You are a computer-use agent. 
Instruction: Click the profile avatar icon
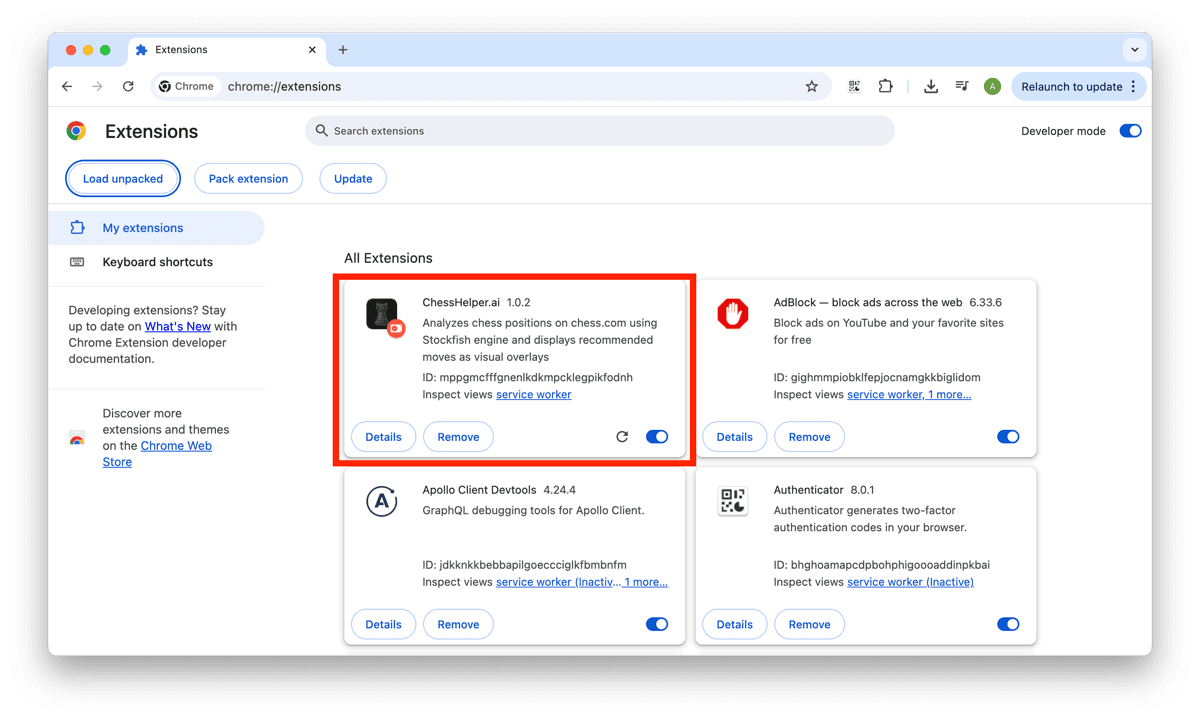(991, 86)
